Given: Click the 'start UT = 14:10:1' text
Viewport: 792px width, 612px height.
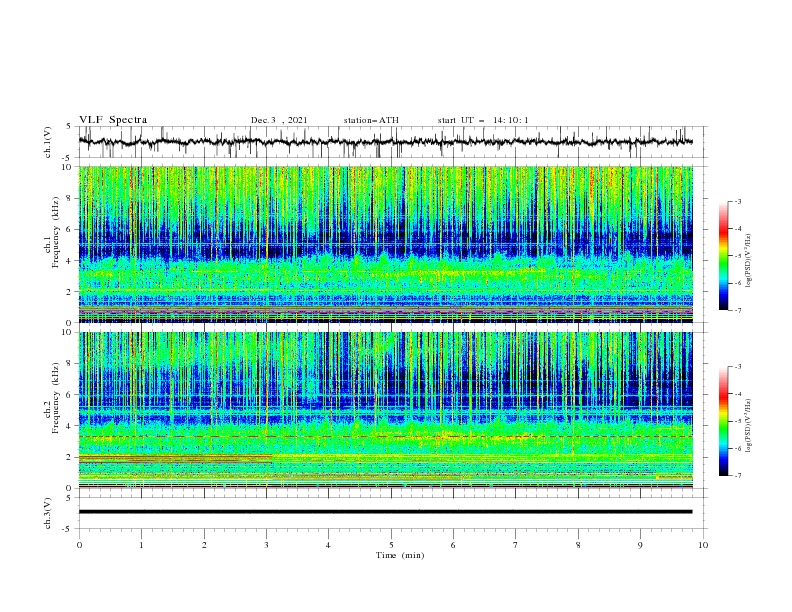Looking at the screenshot, I should (x=483, y=120).
